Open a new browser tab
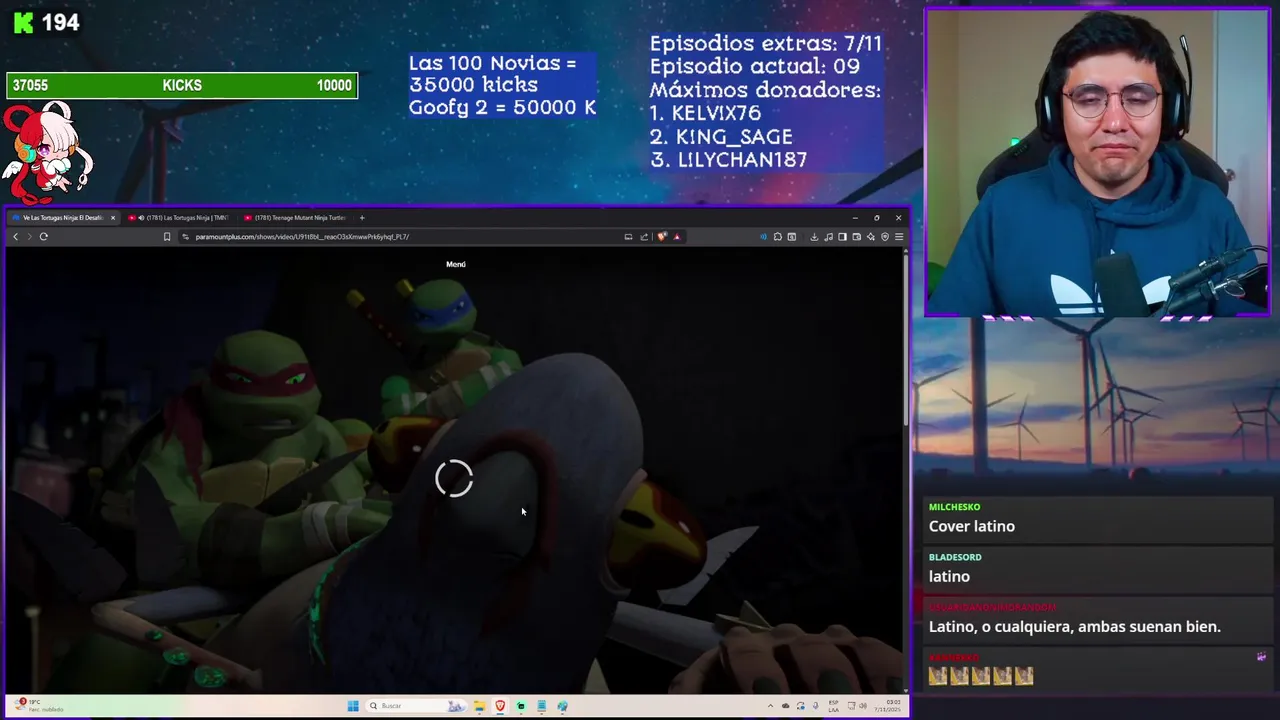Image resolution: width=1280 pixels, height=720 pixels. pos(362,217)
